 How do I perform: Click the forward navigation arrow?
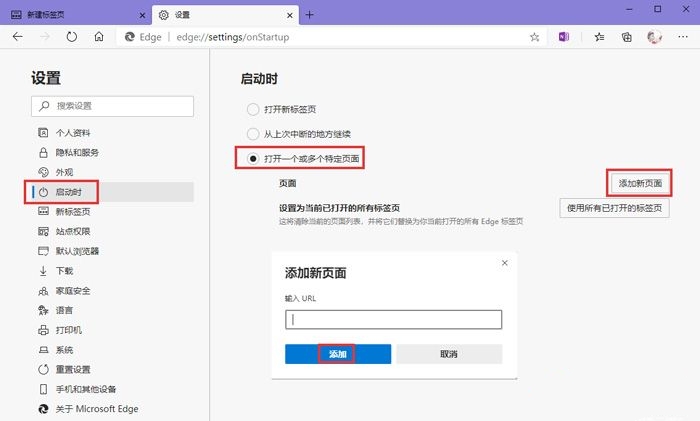pos(45,37)
